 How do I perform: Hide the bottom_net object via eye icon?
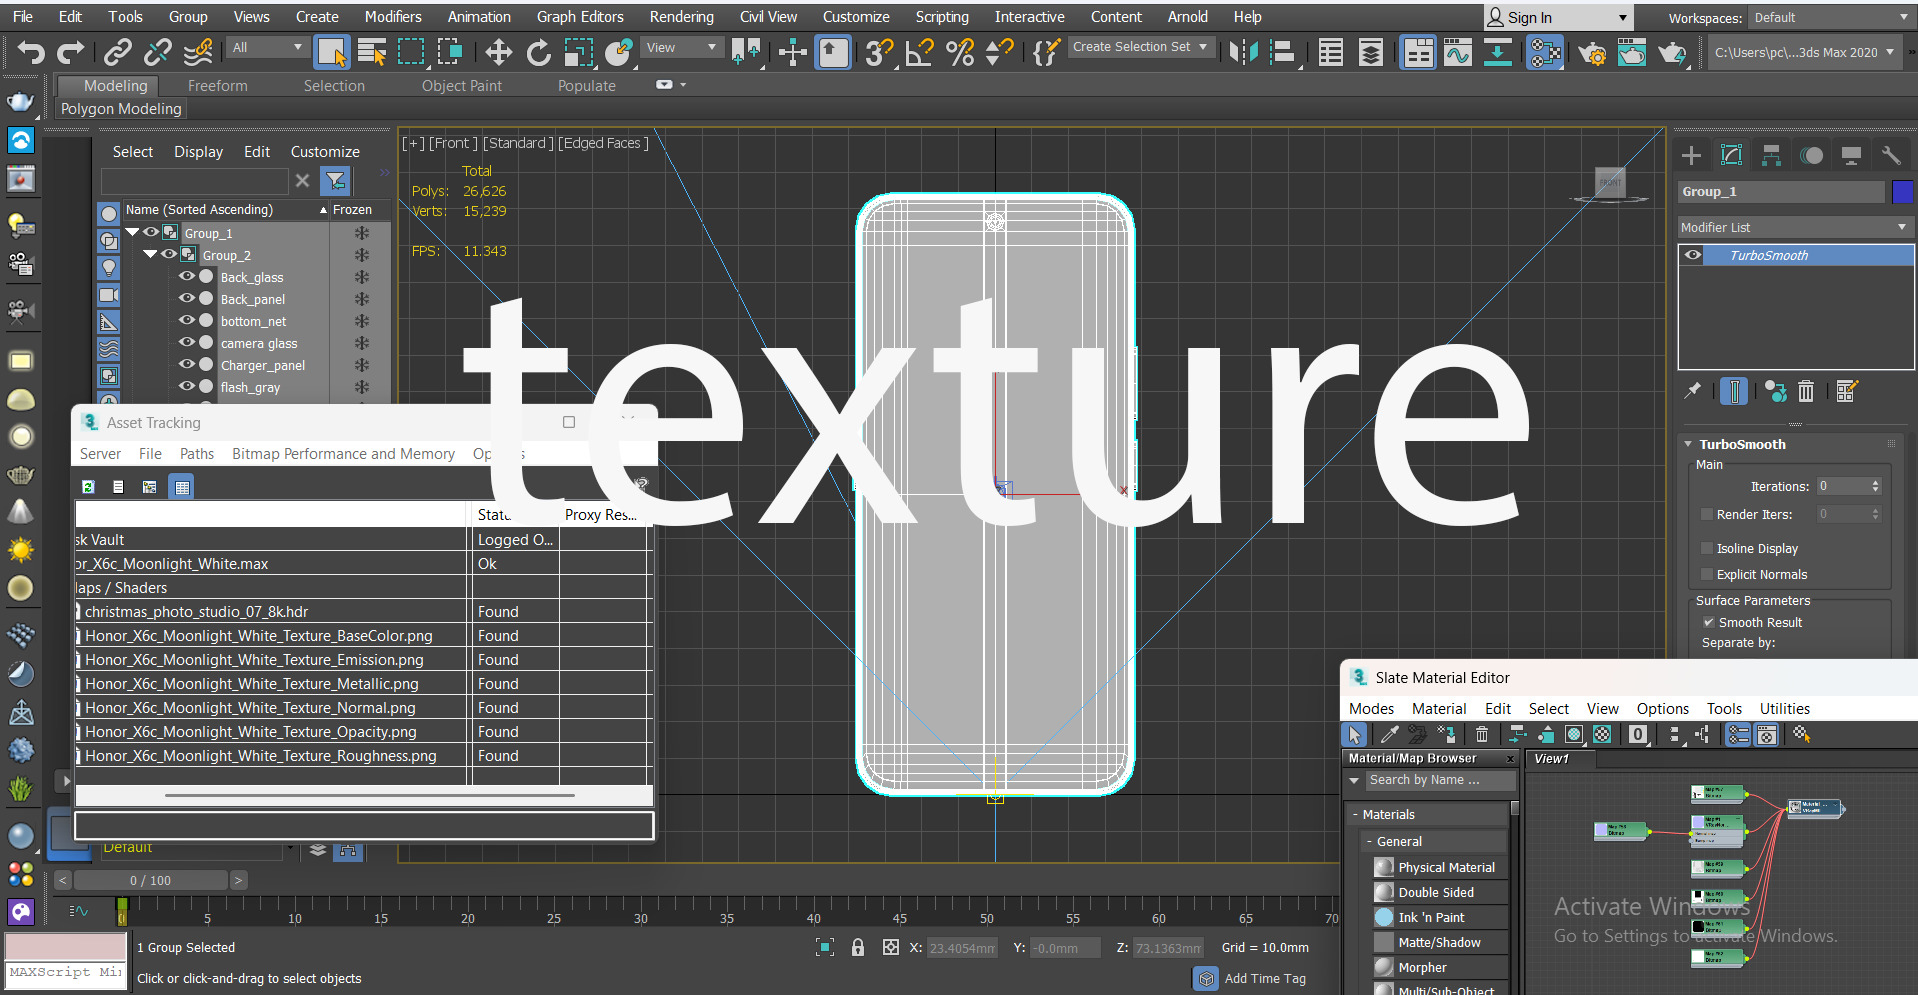[186, 321]
